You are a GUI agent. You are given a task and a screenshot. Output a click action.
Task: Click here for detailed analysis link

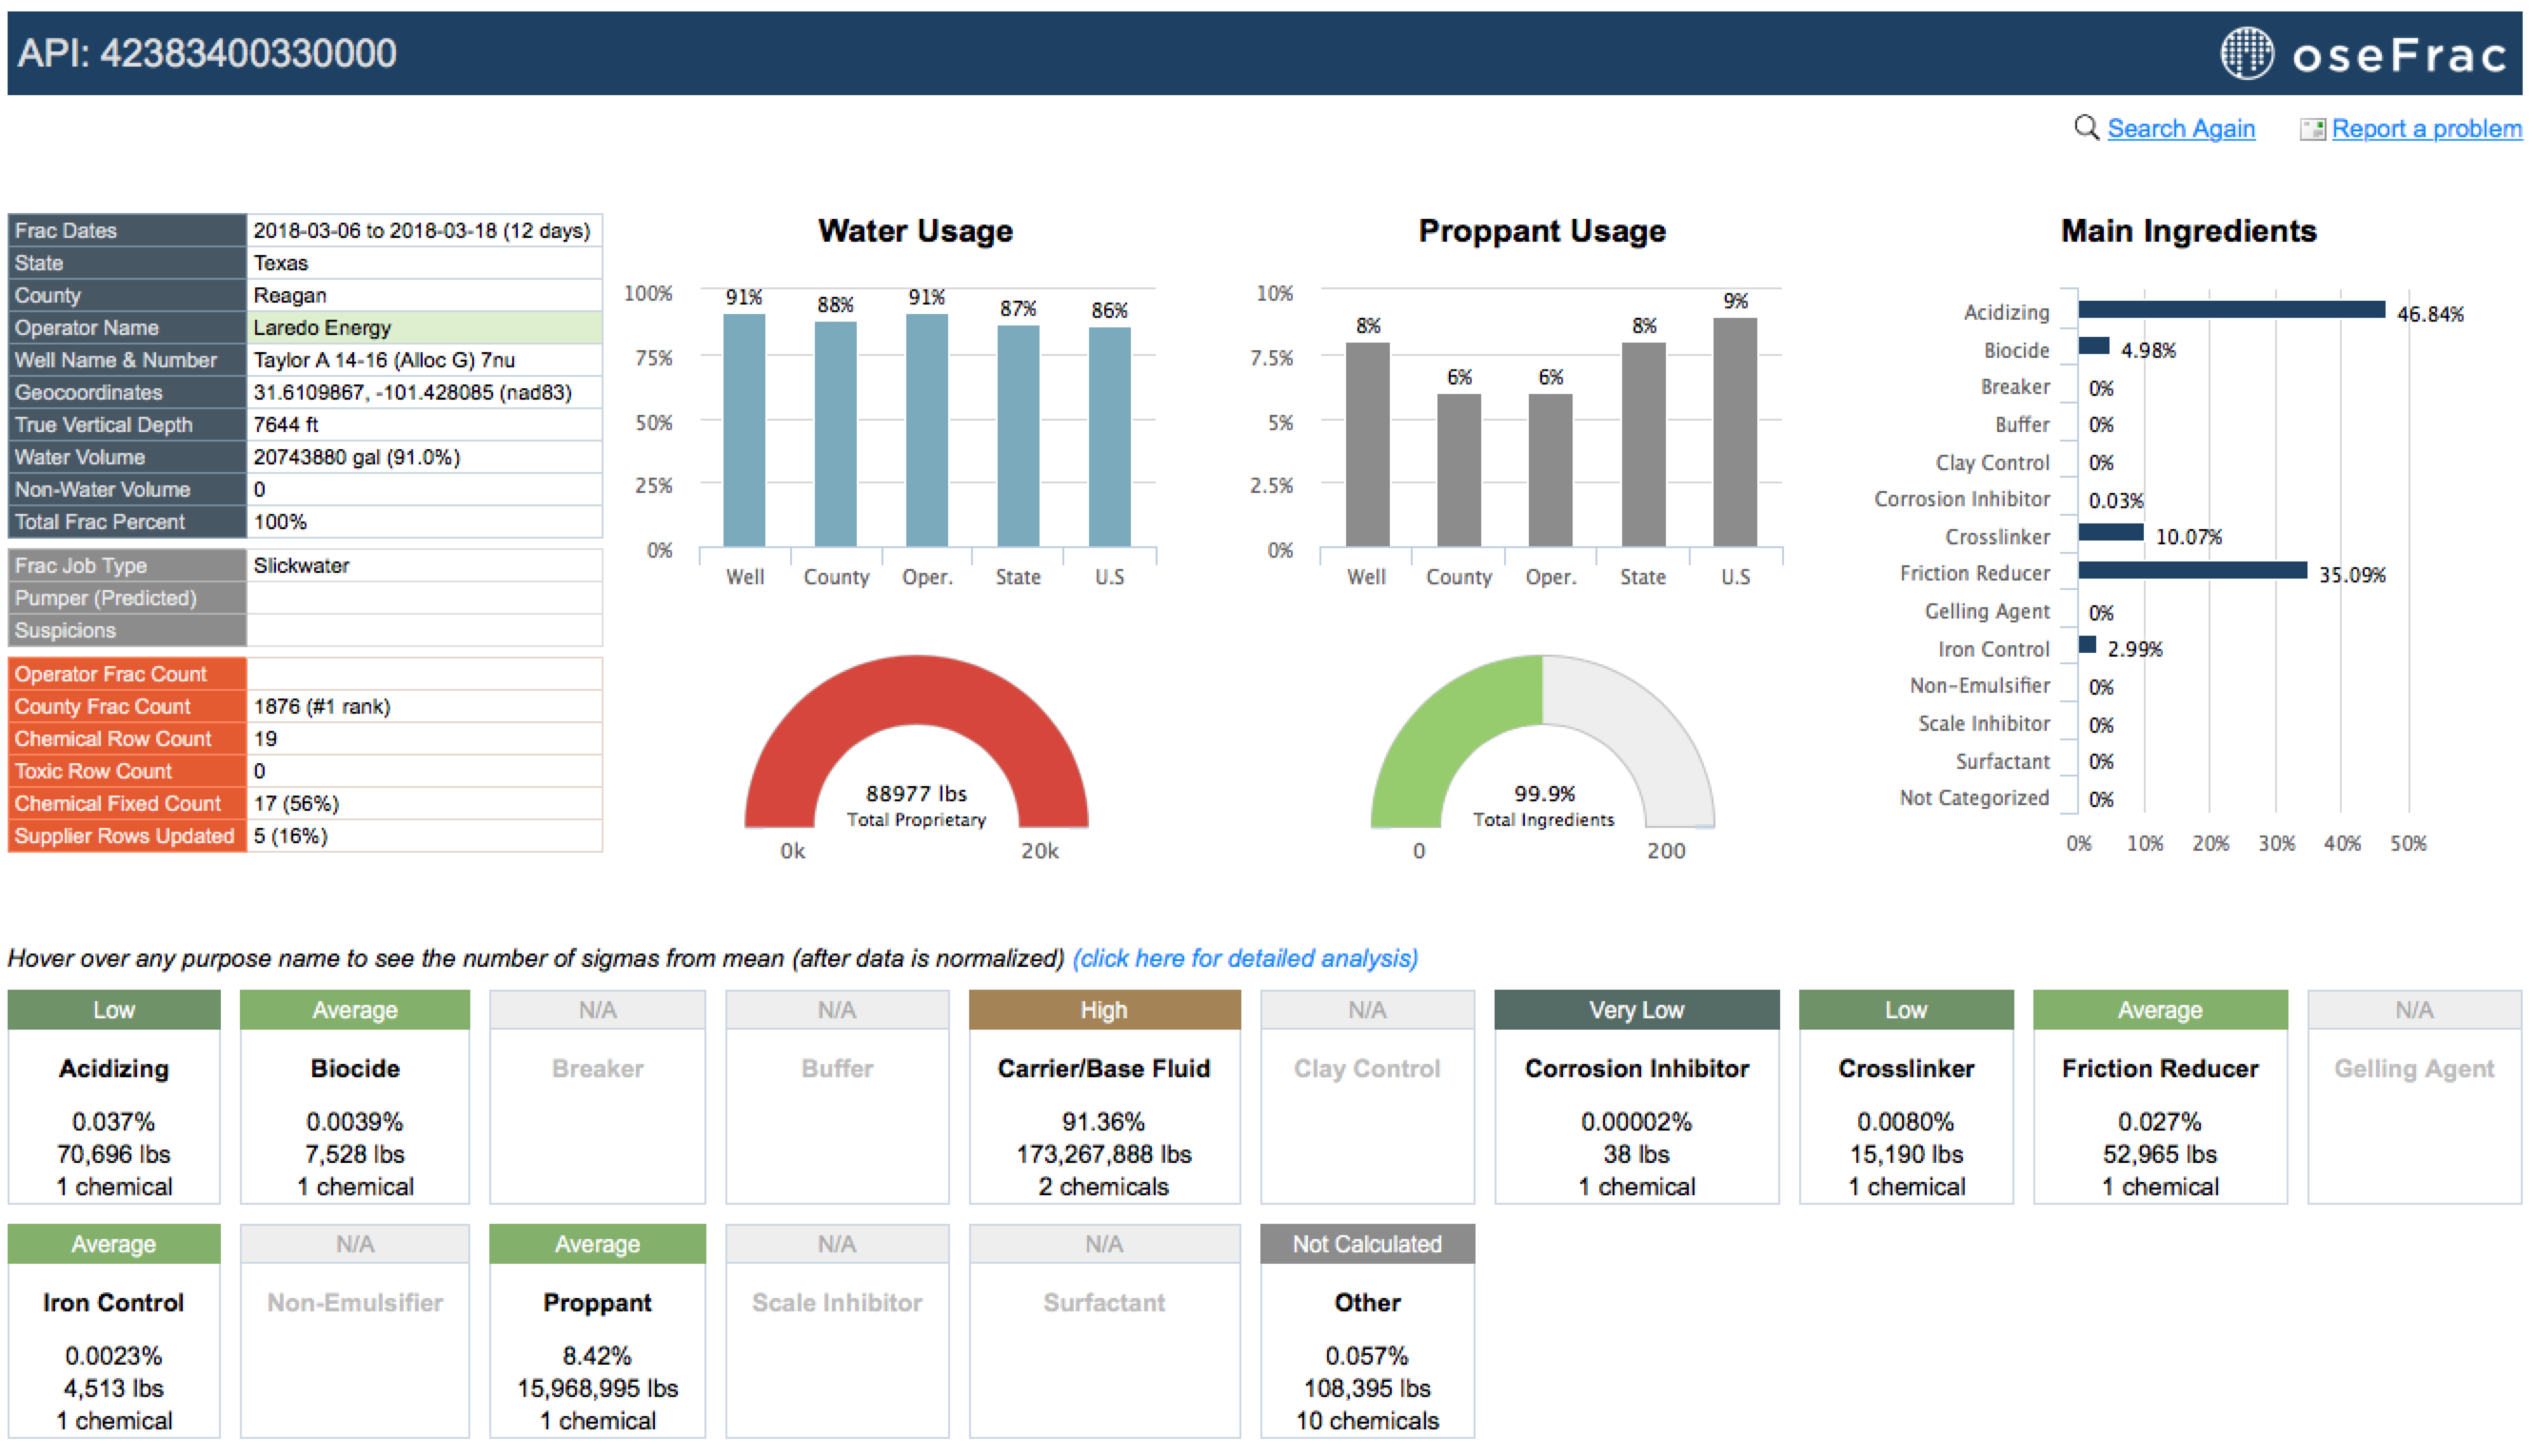point(1245,958)
